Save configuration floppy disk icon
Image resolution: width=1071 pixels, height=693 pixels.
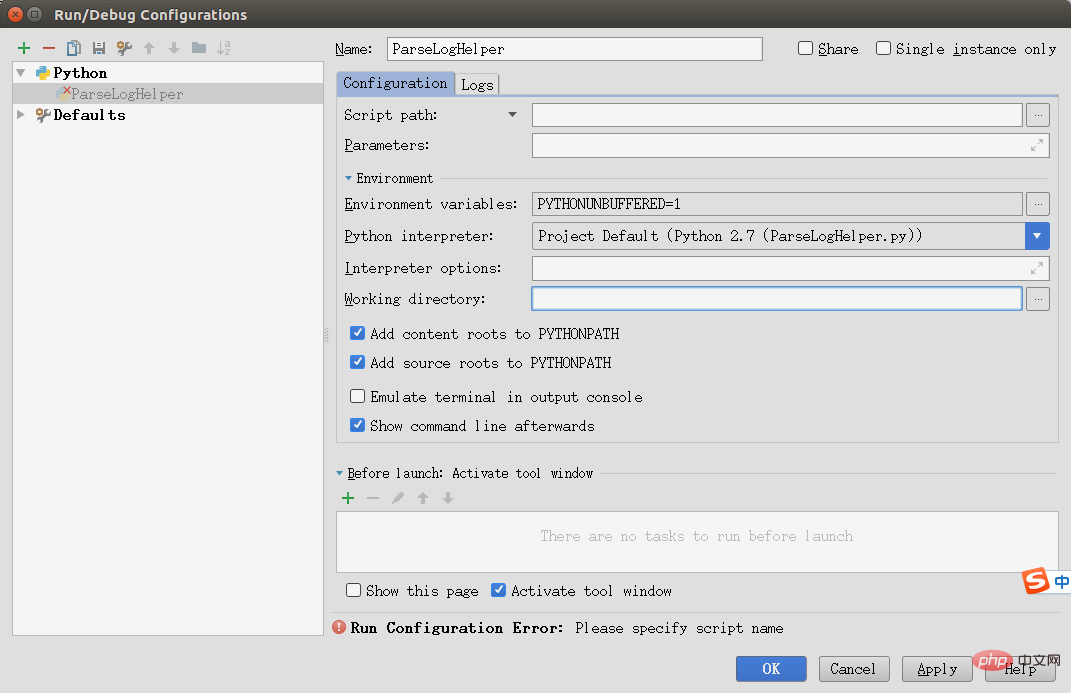(x=99, y=48)
